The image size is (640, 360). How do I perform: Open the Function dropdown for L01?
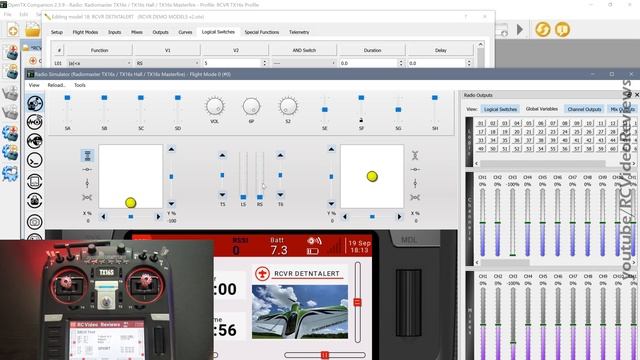coord(99,63)
